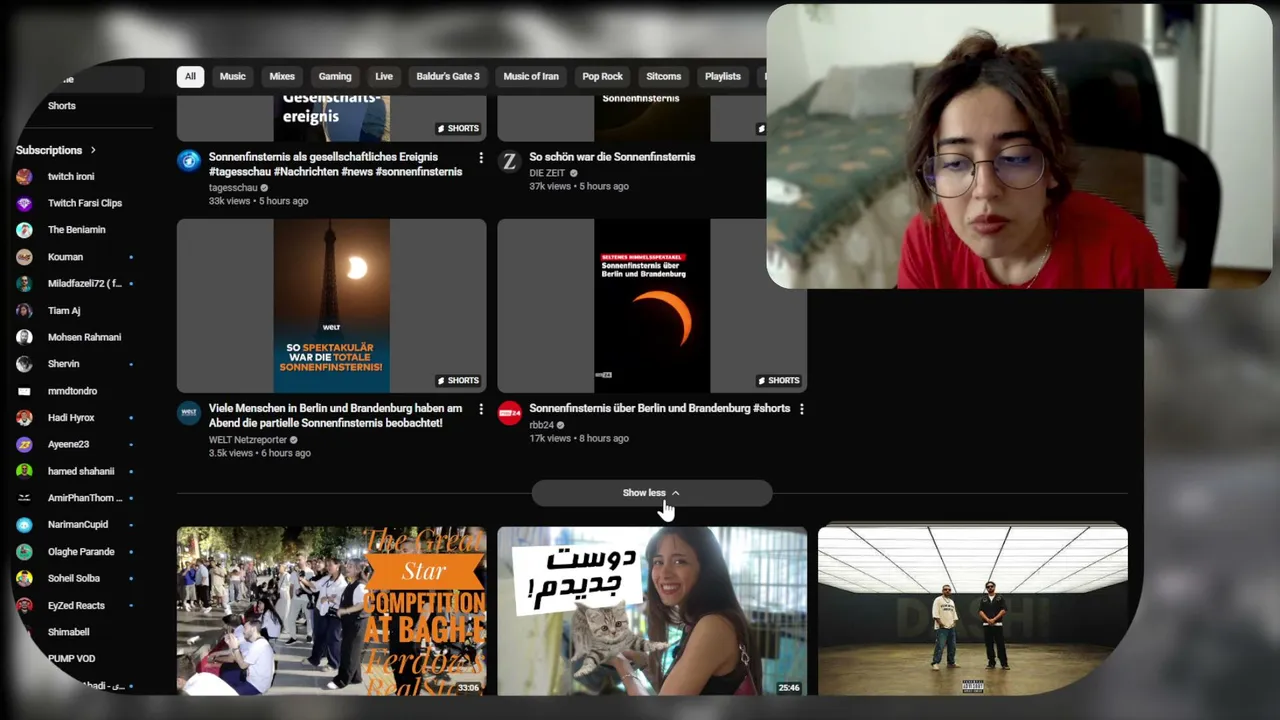Screen dimensions: 1280x720
Task: Open more options for WELT Netzreporter video
Action: point(481,409)
